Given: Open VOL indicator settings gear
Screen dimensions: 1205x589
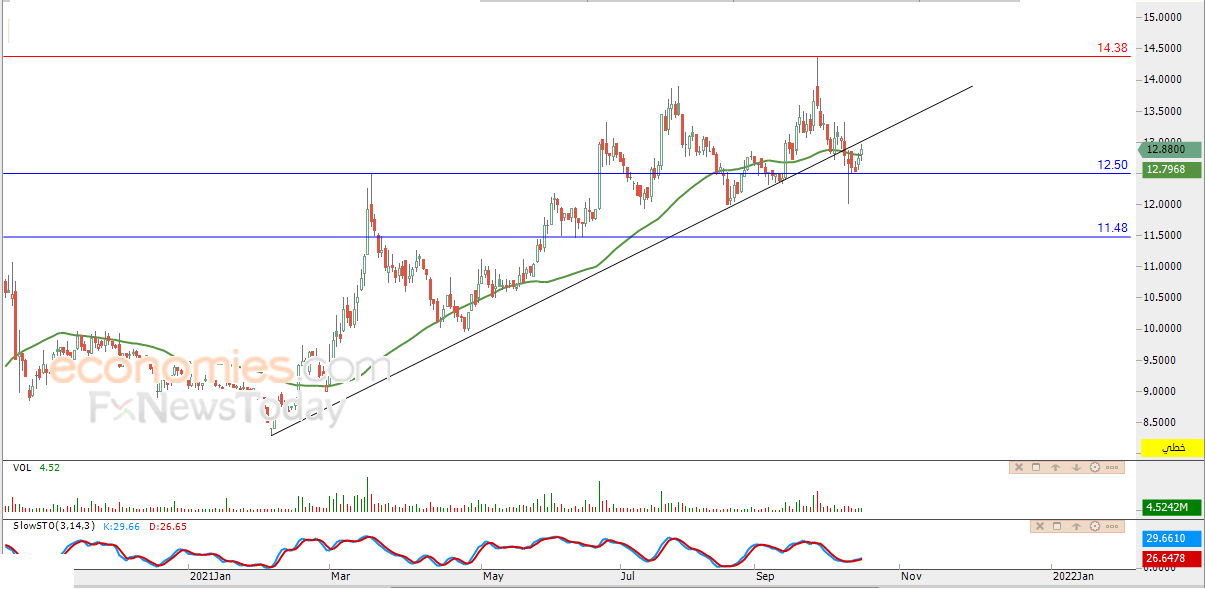Looking at the screenshot, I should pyautogui.click(x=1095, y=467).
